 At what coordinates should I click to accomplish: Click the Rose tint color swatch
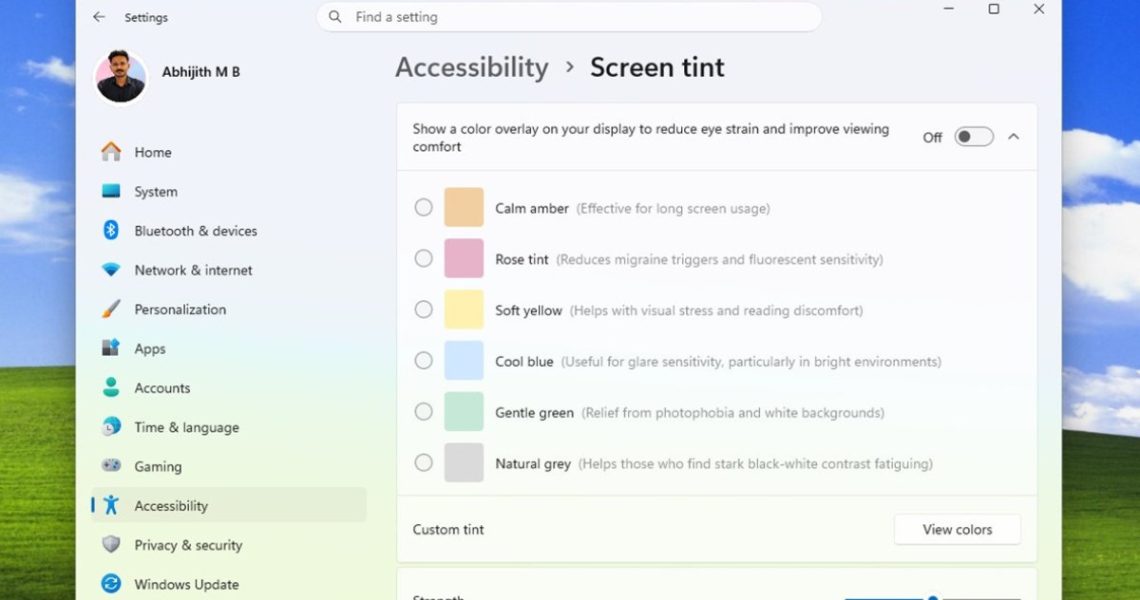(464, 259)
